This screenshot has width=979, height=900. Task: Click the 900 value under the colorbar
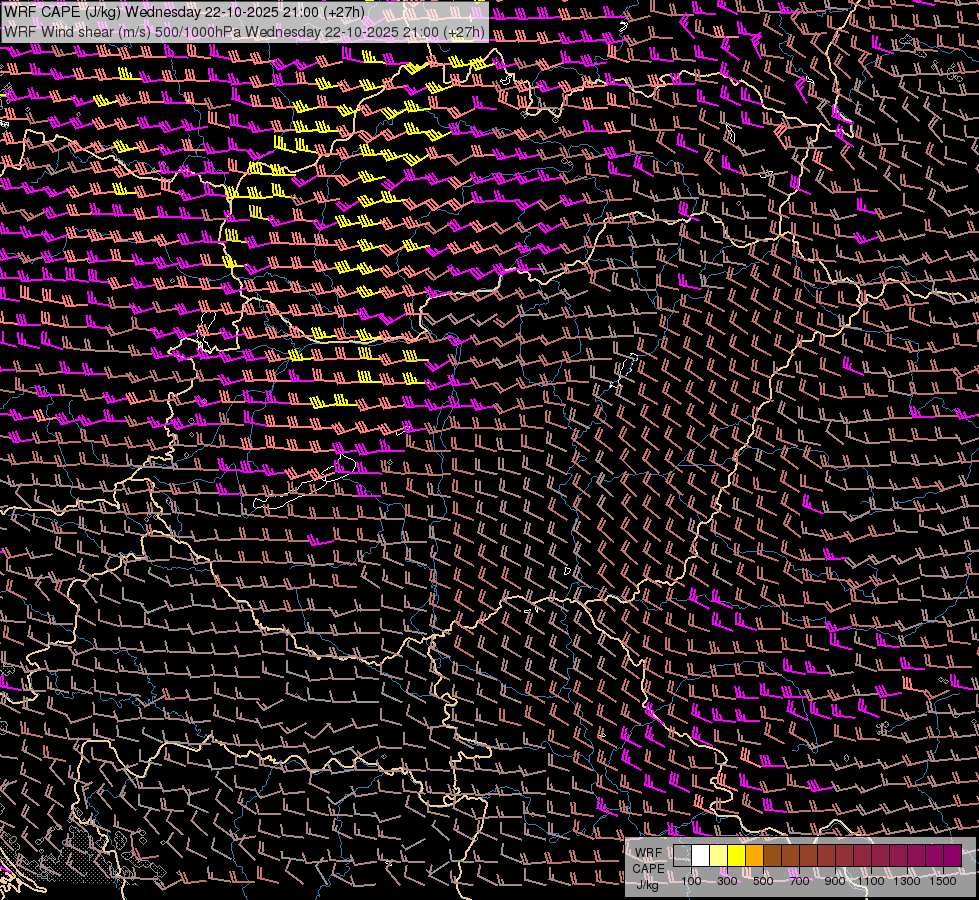pos(835,881)
